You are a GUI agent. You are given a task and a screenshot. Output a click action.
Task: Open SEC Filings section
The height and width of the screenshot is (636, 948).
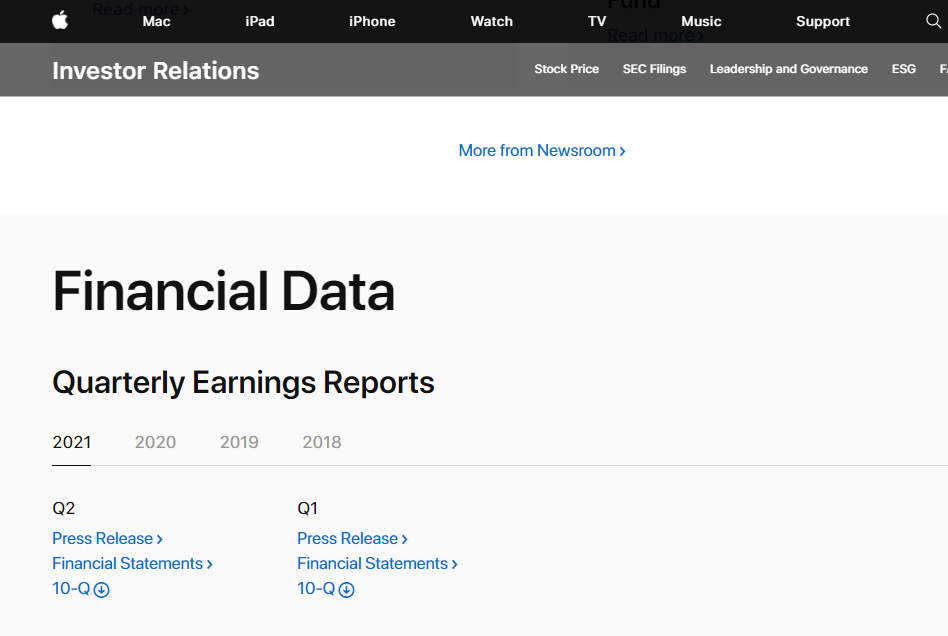(x=654, y=69)
